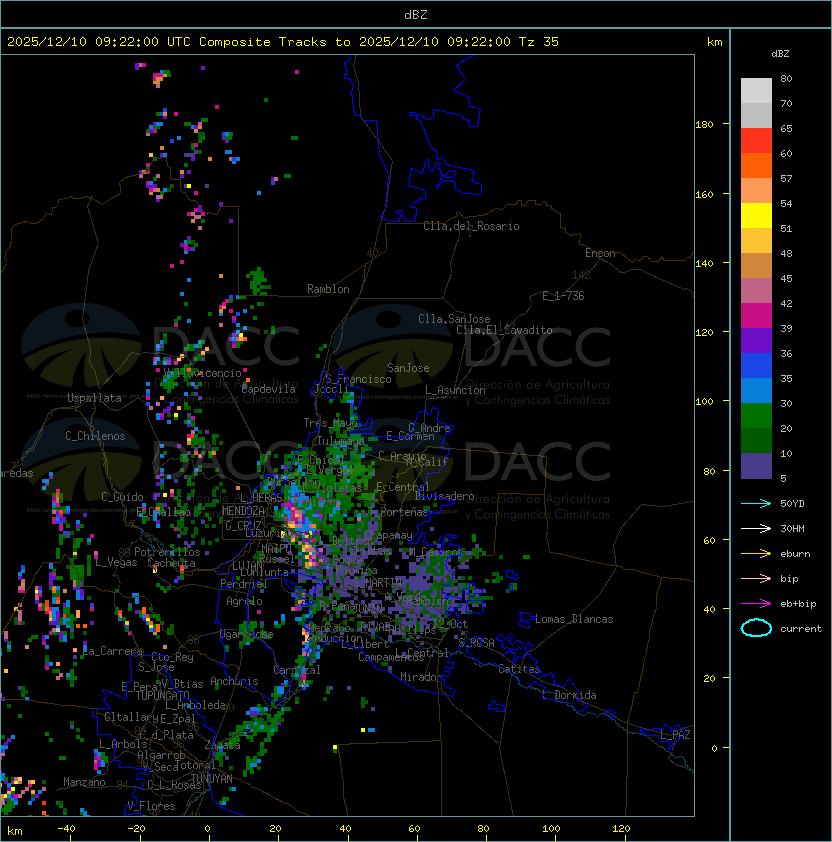Image resolution: width=832 pixels, height=842 pixels.
Task: Select the dark orange swatch between 60 and 57
Action: (756, 165)
